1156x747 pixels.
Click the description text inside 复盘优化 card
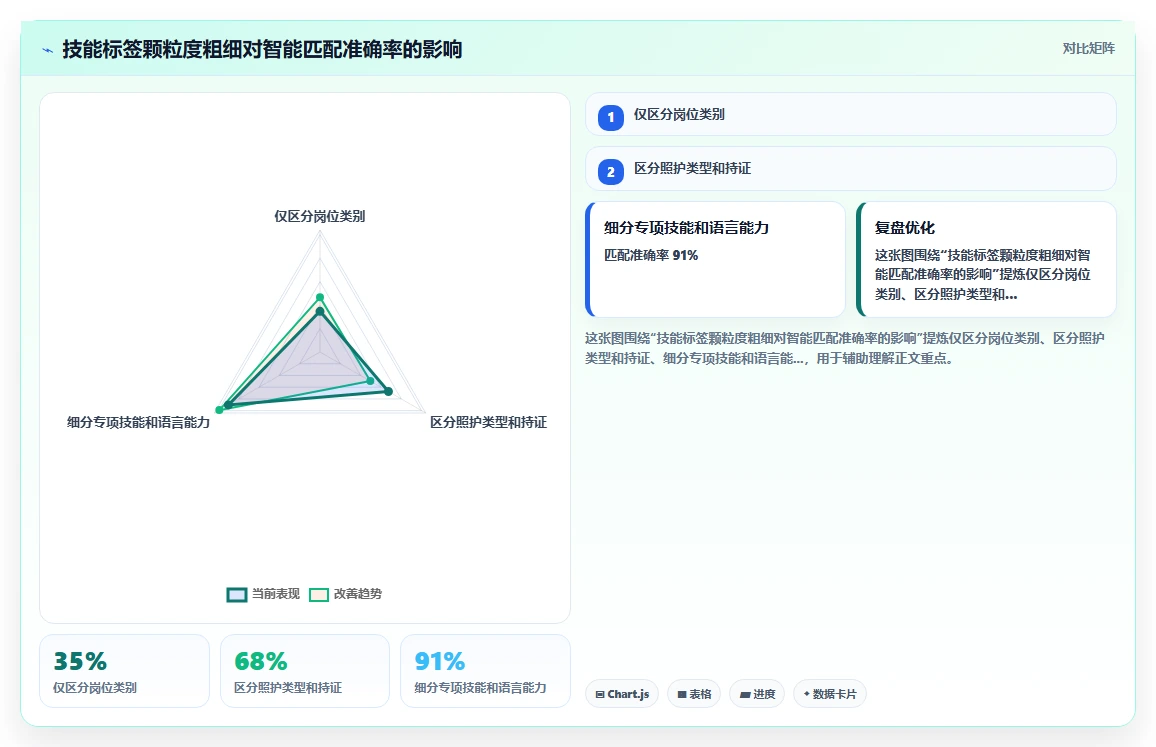point(983,274)
